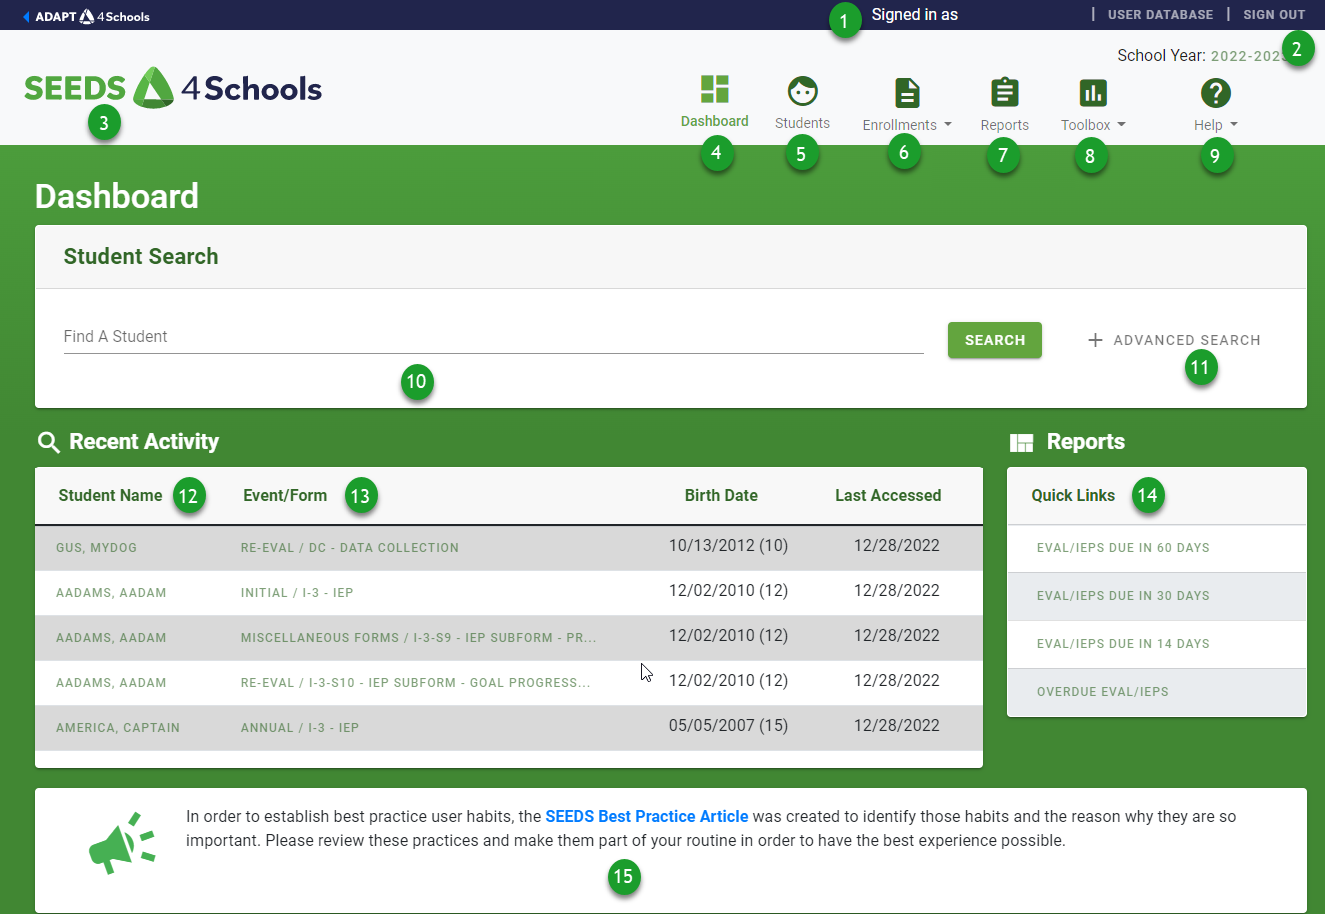Screen dimensions: 1325x914
Task: Open student AMERICA, CAPTAIN
Action: coord(118,728)
